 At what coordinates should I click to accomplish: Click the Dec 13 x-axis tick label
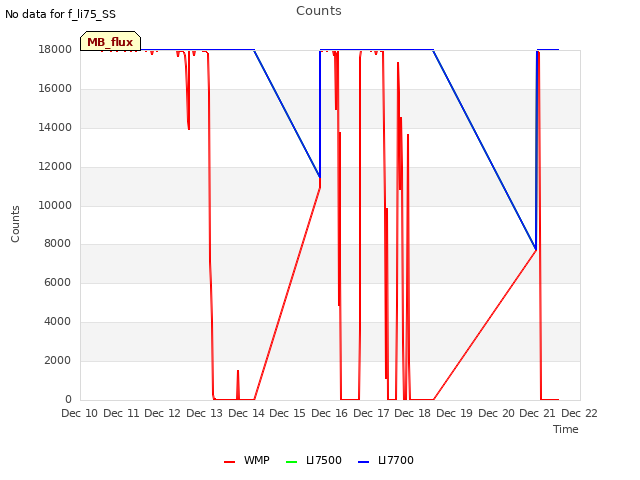coord(204,413)
